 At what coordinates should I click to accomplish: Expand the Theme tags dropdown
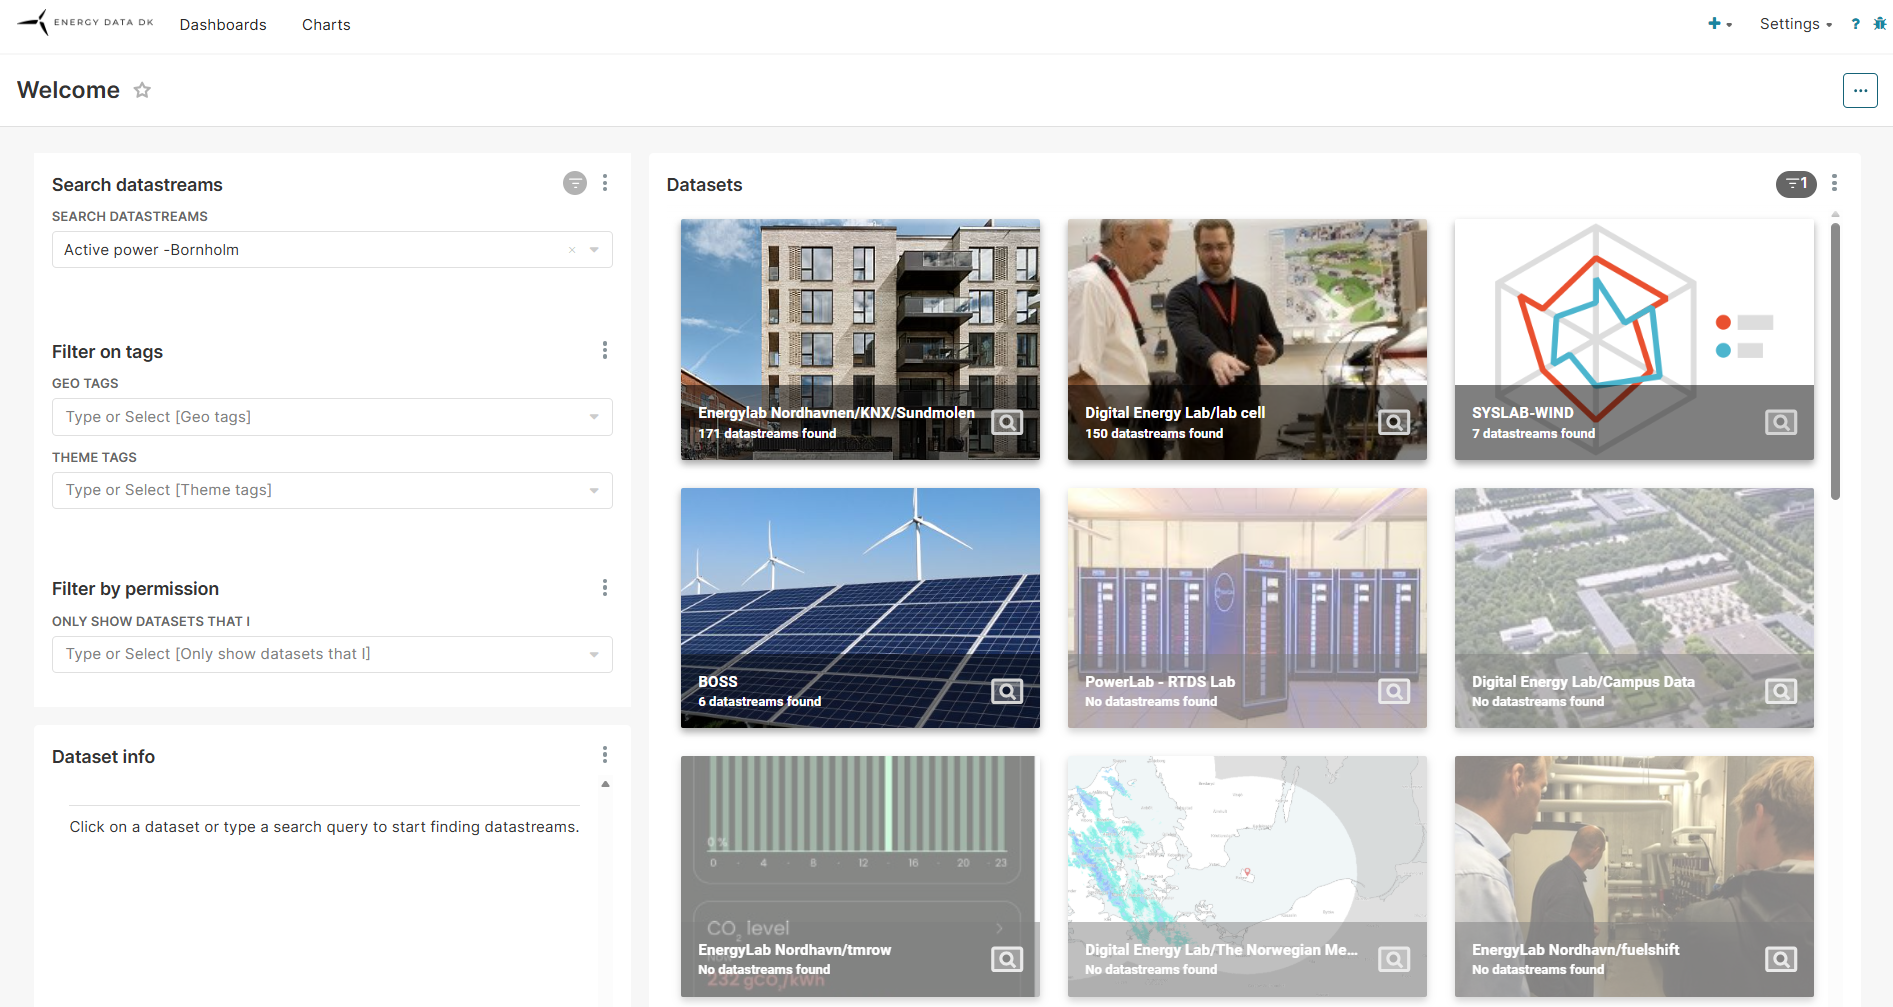tap(594, 490)
